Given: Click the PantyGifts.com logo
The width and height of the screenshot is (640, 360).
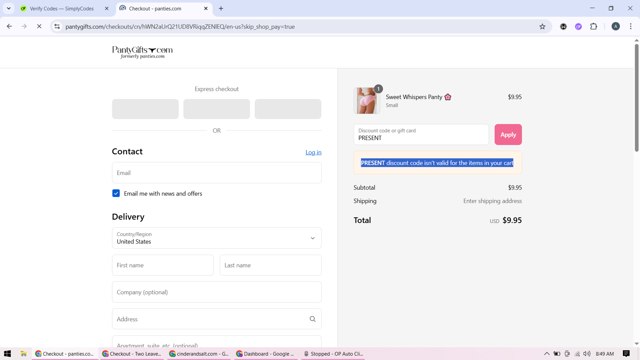Looking at the screenshot, I should 142,52.
